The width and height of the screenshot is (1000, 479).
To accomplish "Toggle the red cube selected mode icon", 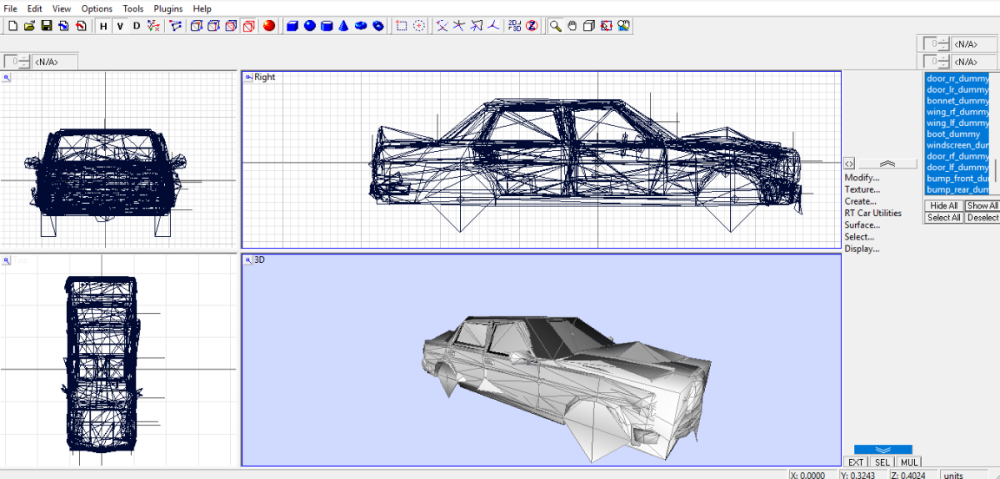I will click(x=249, y=26).
